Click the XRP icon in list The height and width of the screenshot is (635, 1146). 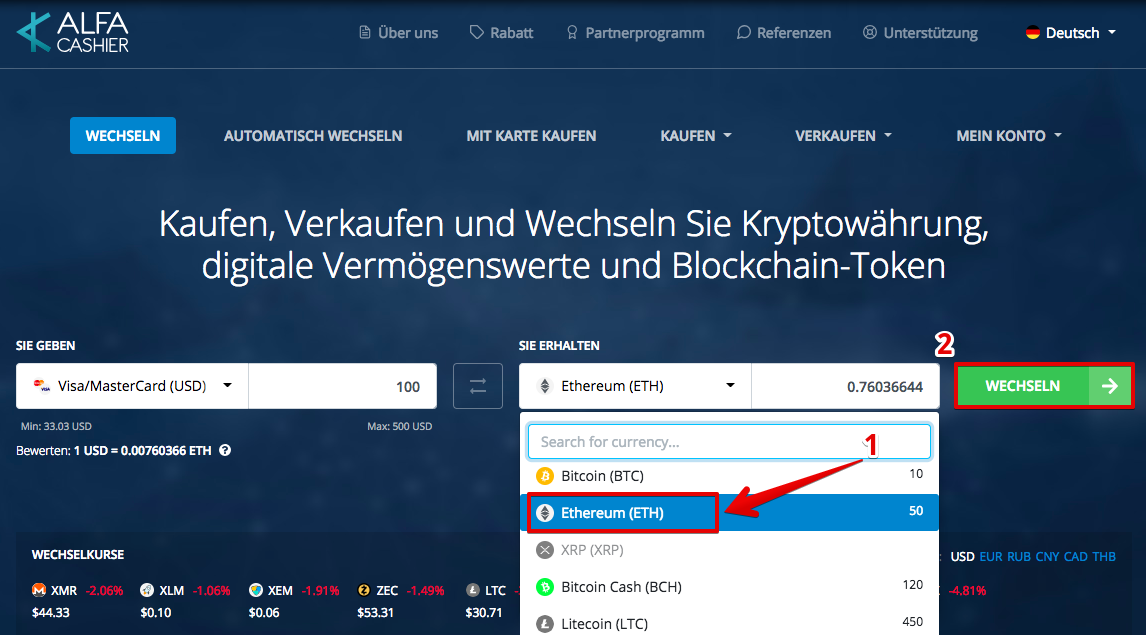click(x=544, y=550)
